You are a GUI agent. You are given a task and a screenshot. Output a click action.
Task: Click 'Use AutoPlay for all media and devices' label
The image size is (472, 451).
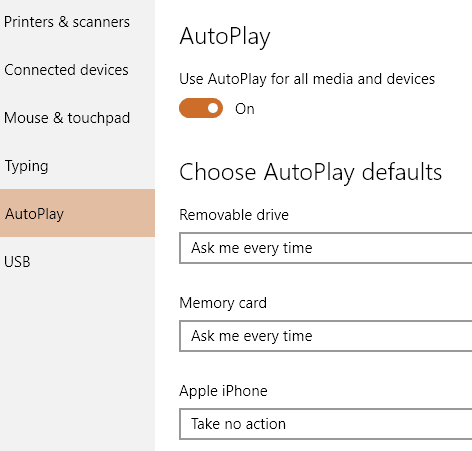(x=307, y=79)
